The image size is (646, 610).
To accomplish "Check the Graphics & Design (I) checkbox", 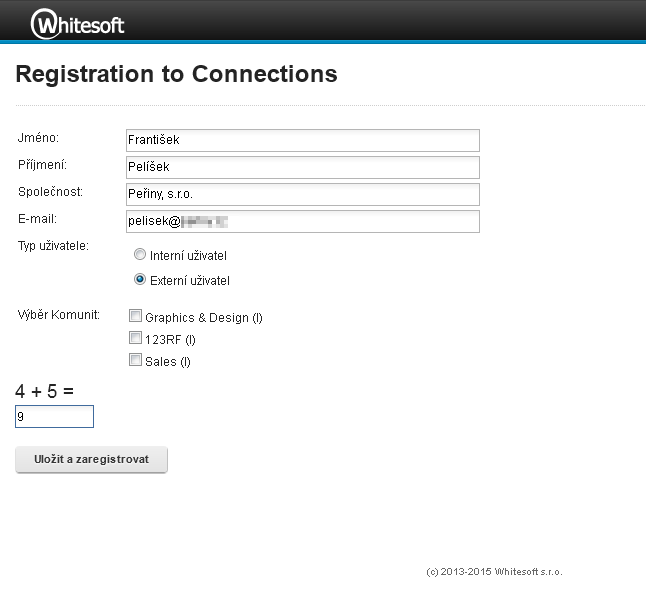I will (x=136, y=317).
